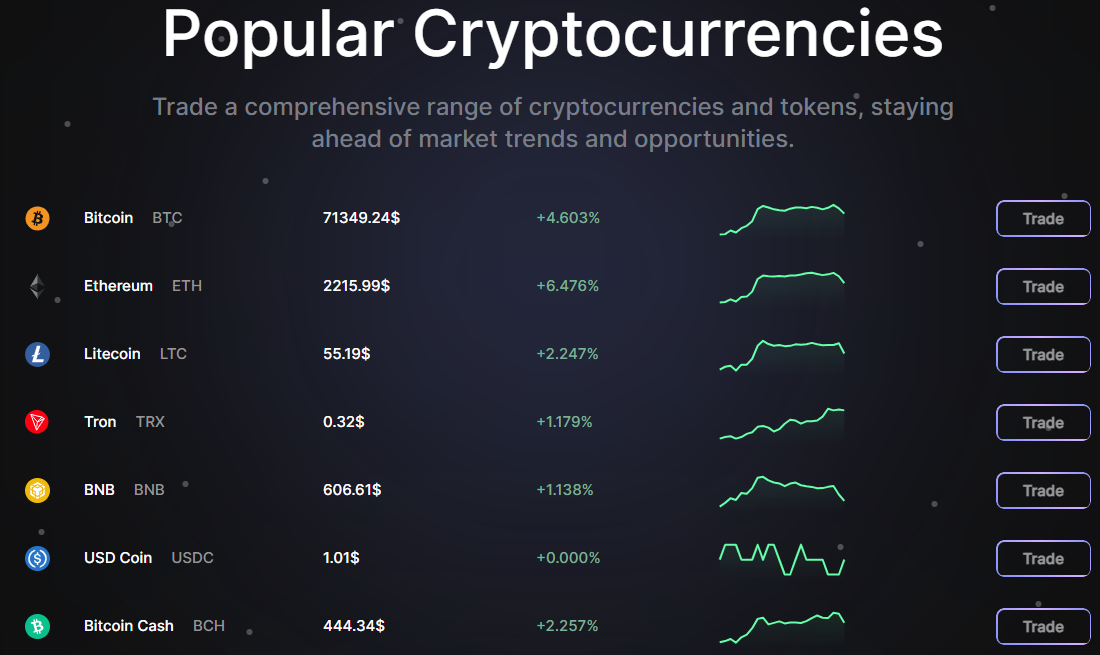Start trading Tron with Trade button

click(1043, 423)
